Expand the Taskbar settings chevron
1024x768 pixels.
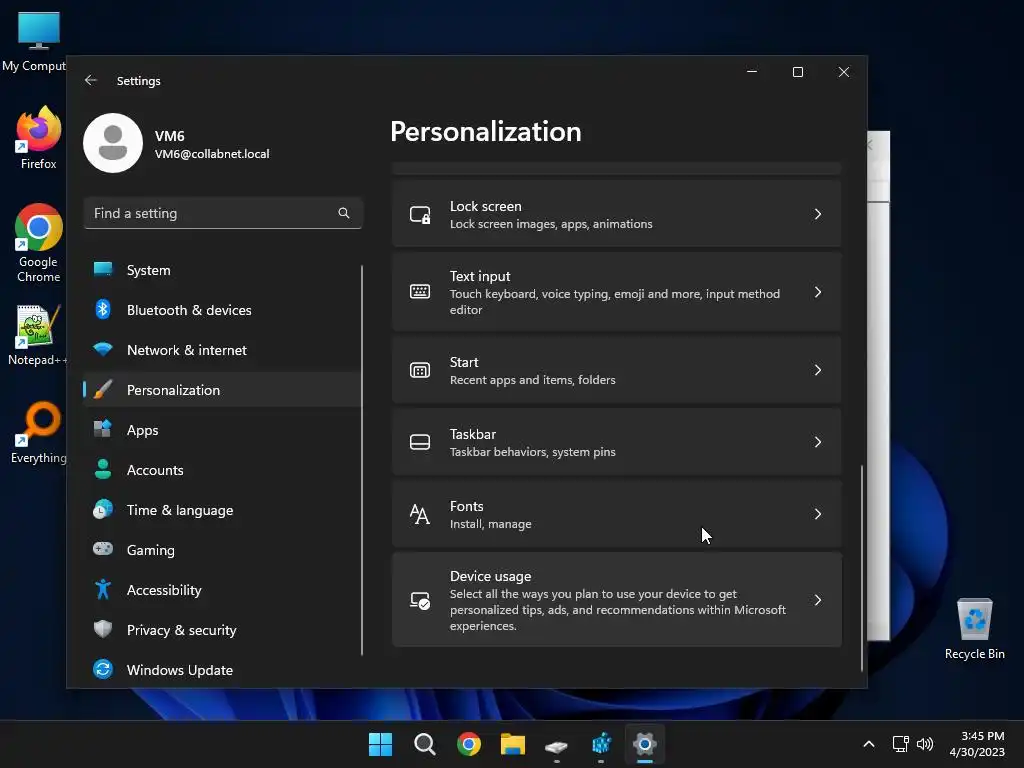(818, 442)
